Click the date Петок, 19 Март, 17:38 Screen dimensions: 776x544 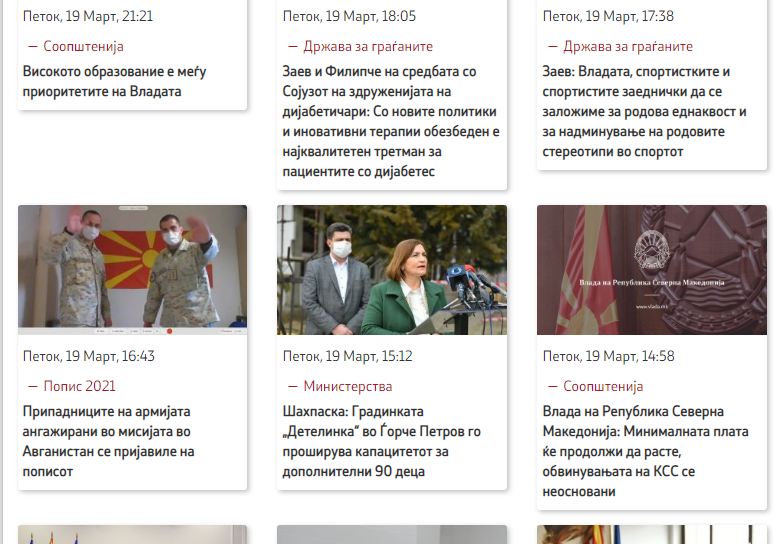[608, 16]
